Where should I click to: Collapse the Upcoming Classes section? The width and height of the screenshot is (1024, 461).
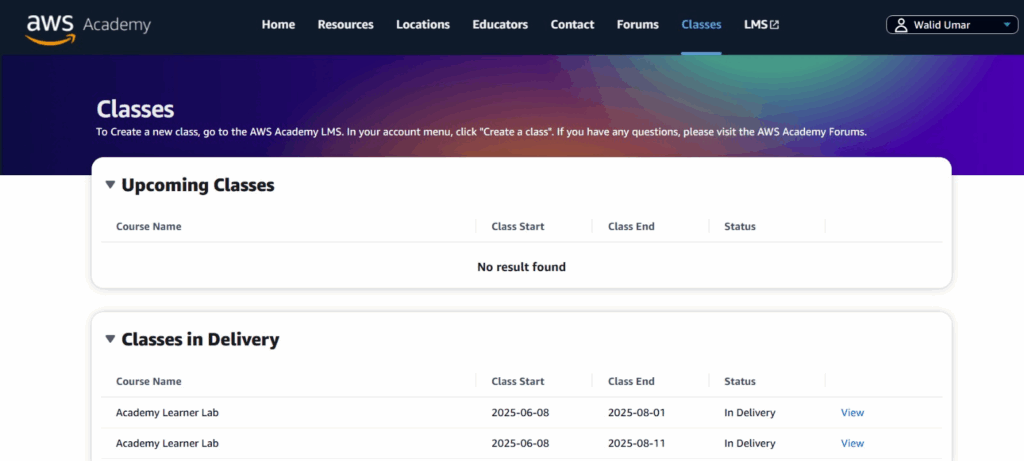tap(110, 185)
